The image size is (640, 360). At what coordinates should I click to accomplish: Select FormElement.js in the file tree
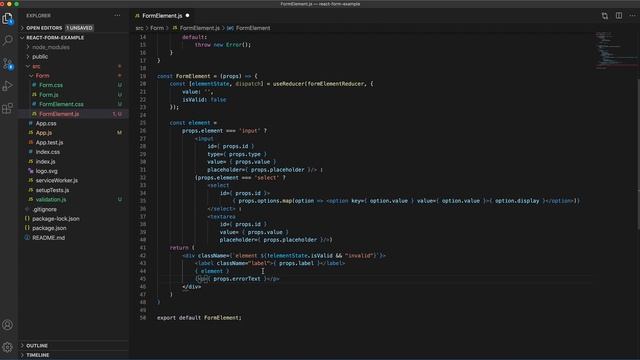(59, 114)
